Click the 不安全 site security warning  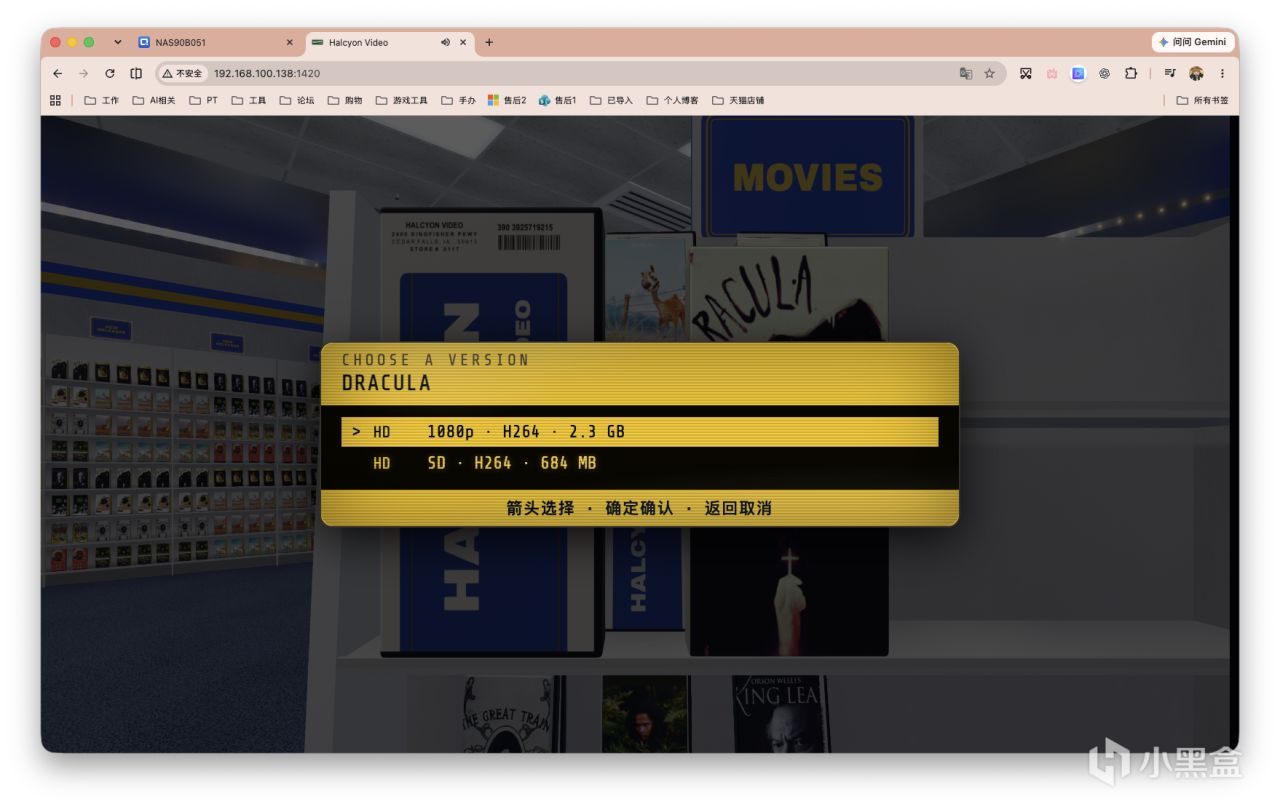[x=182, y=73]
